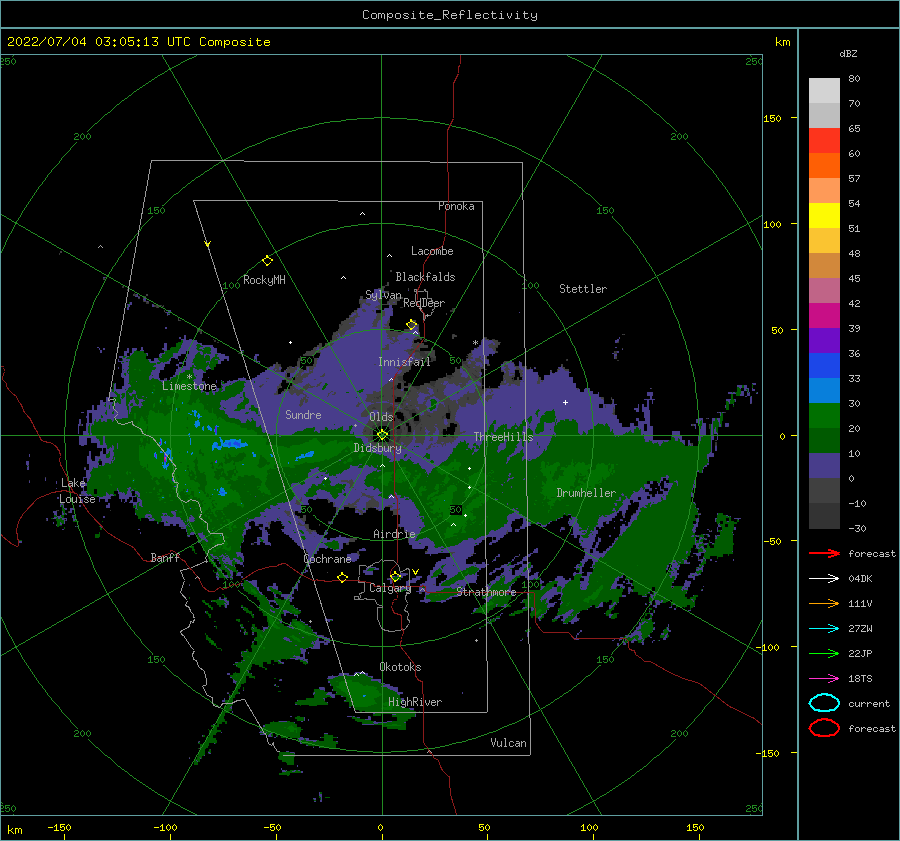Pick the light gray swatch beside 80

click(824, 90)
